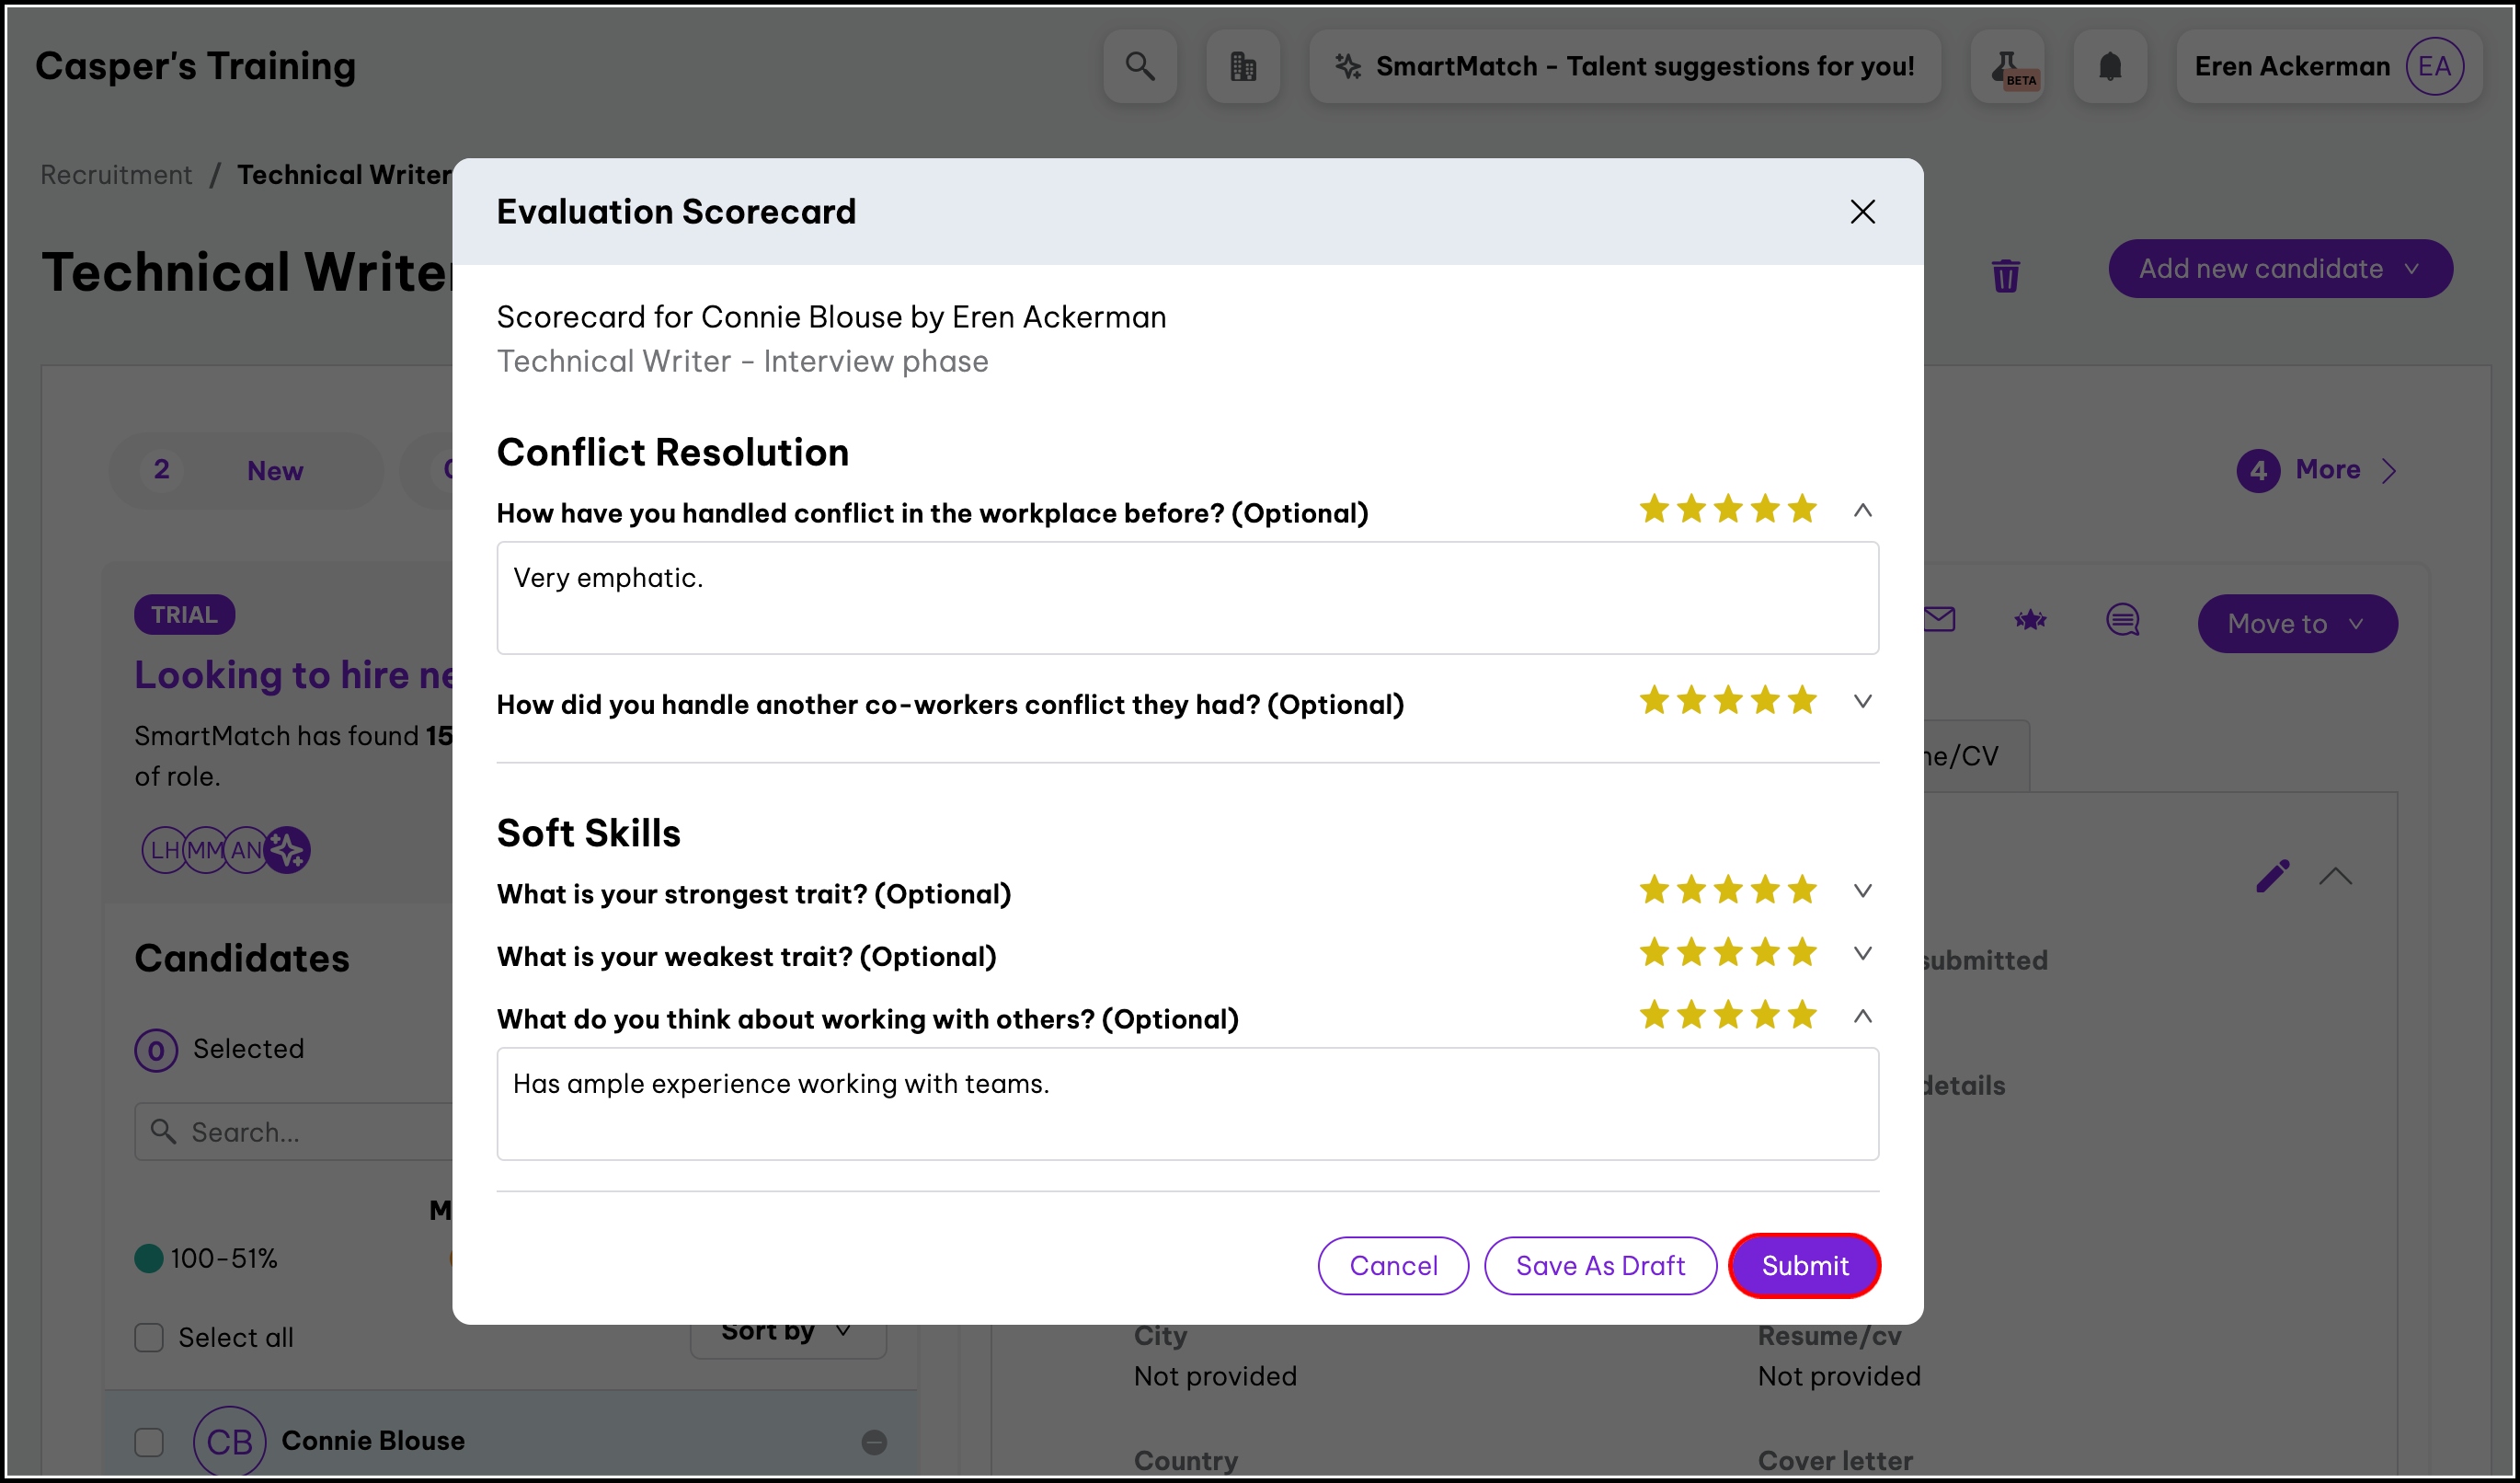Click the delete trash can icon

coord(2005,275)
